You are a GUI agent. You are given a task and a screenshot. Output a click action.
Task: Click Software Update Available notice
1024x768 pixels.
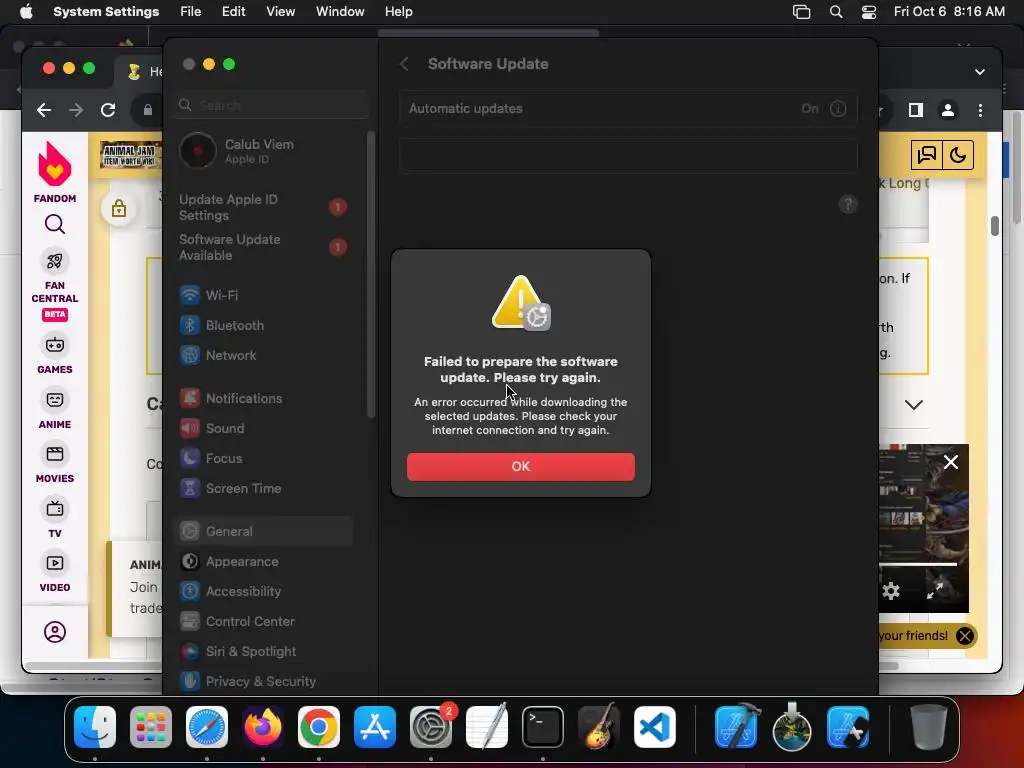pos(263,248)
